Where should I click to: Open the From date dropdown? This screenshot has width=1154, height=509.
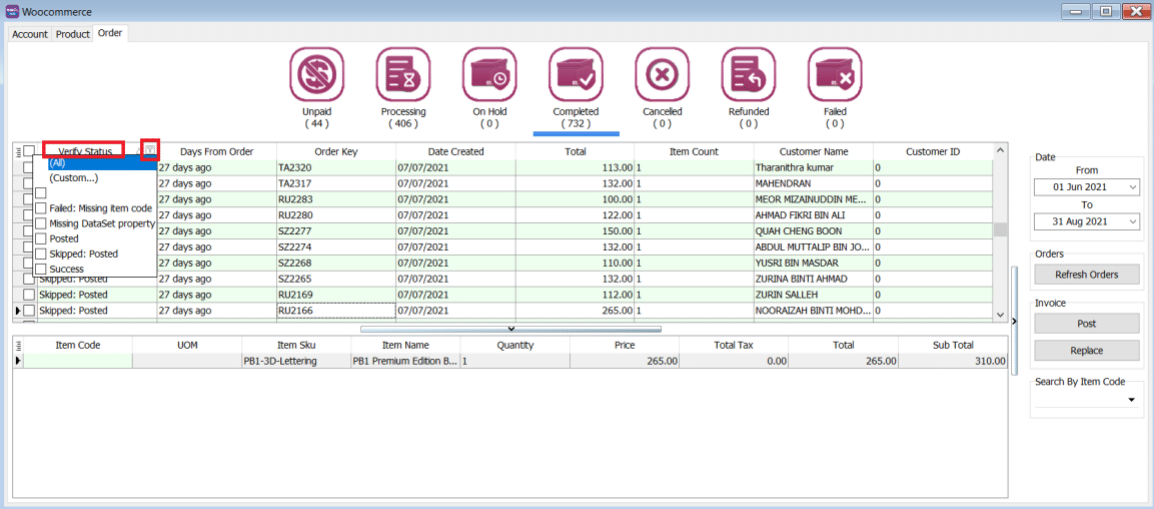pos(1132,188)
